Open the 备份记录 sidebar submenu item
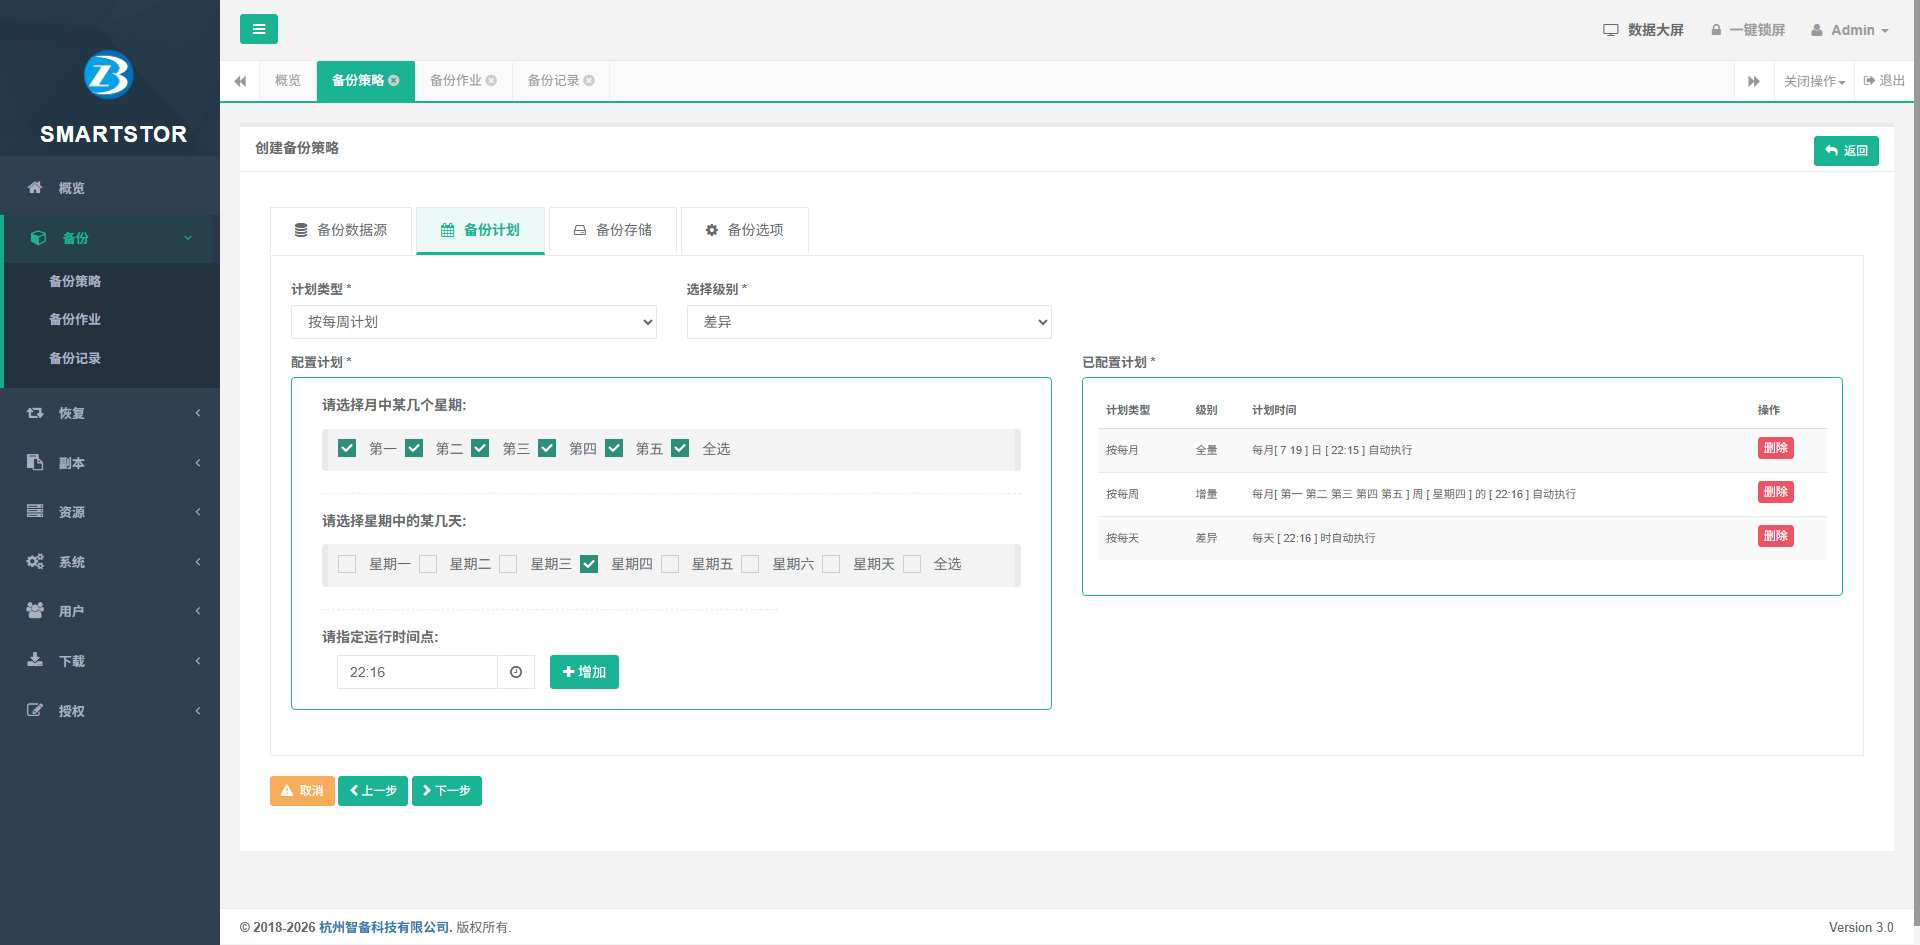This screenshot has height=945, width=1920. 75,358
